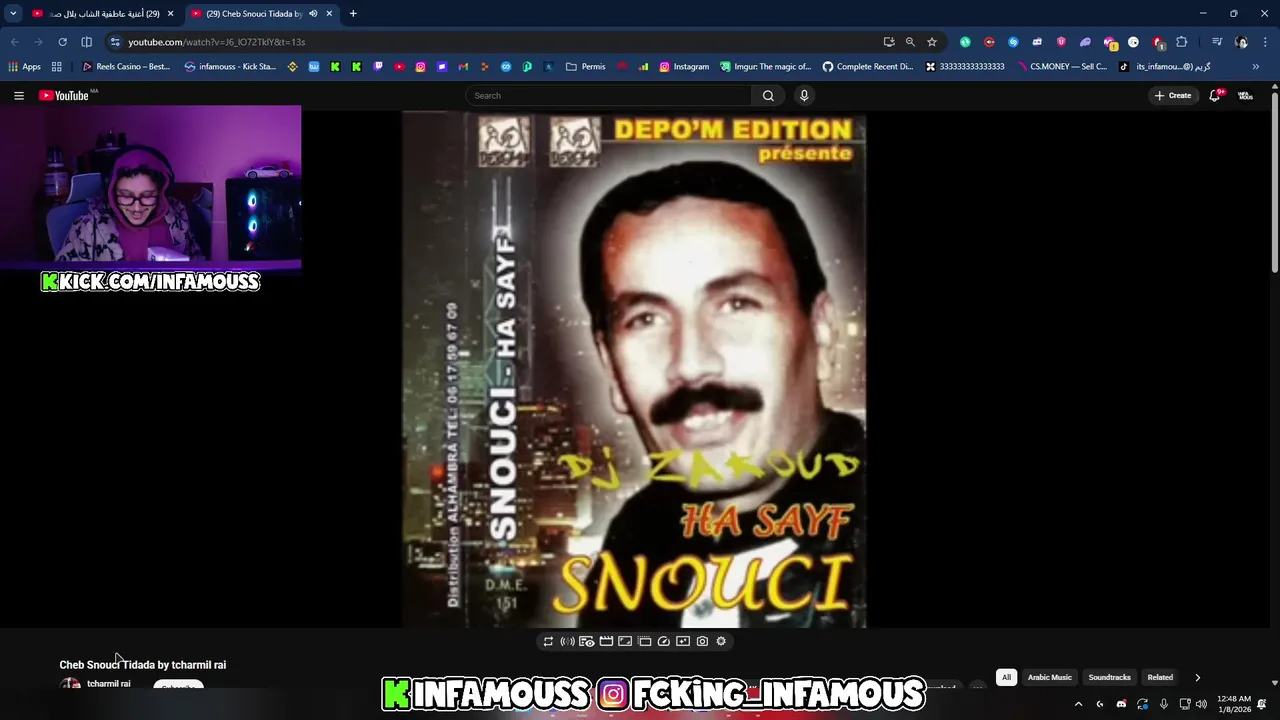
Task: Click the speedometer playback speed icon below video
Action: [663, 641]
